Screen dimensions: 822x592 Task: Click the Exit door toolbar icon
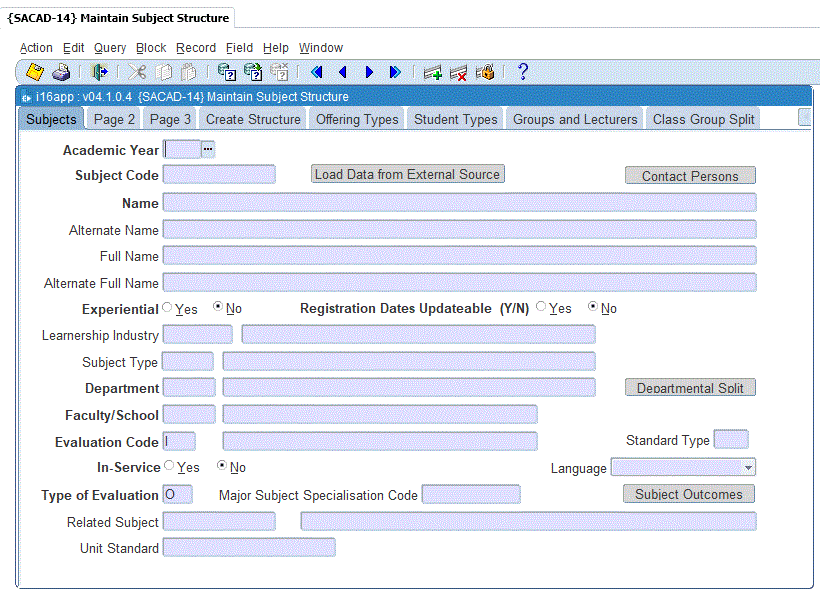coord(99,72)
